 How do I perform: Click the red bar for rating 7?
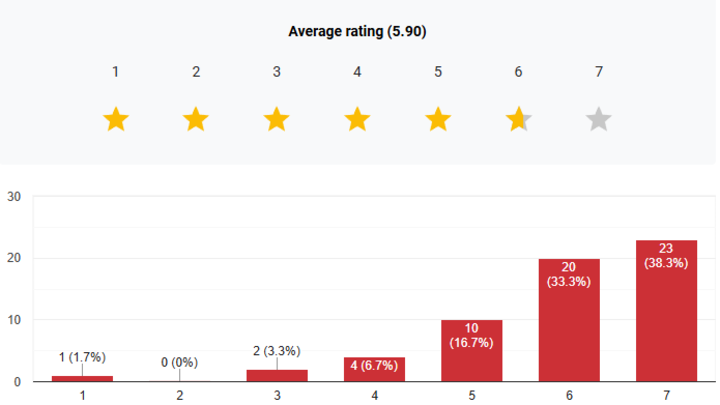[666, 320]
